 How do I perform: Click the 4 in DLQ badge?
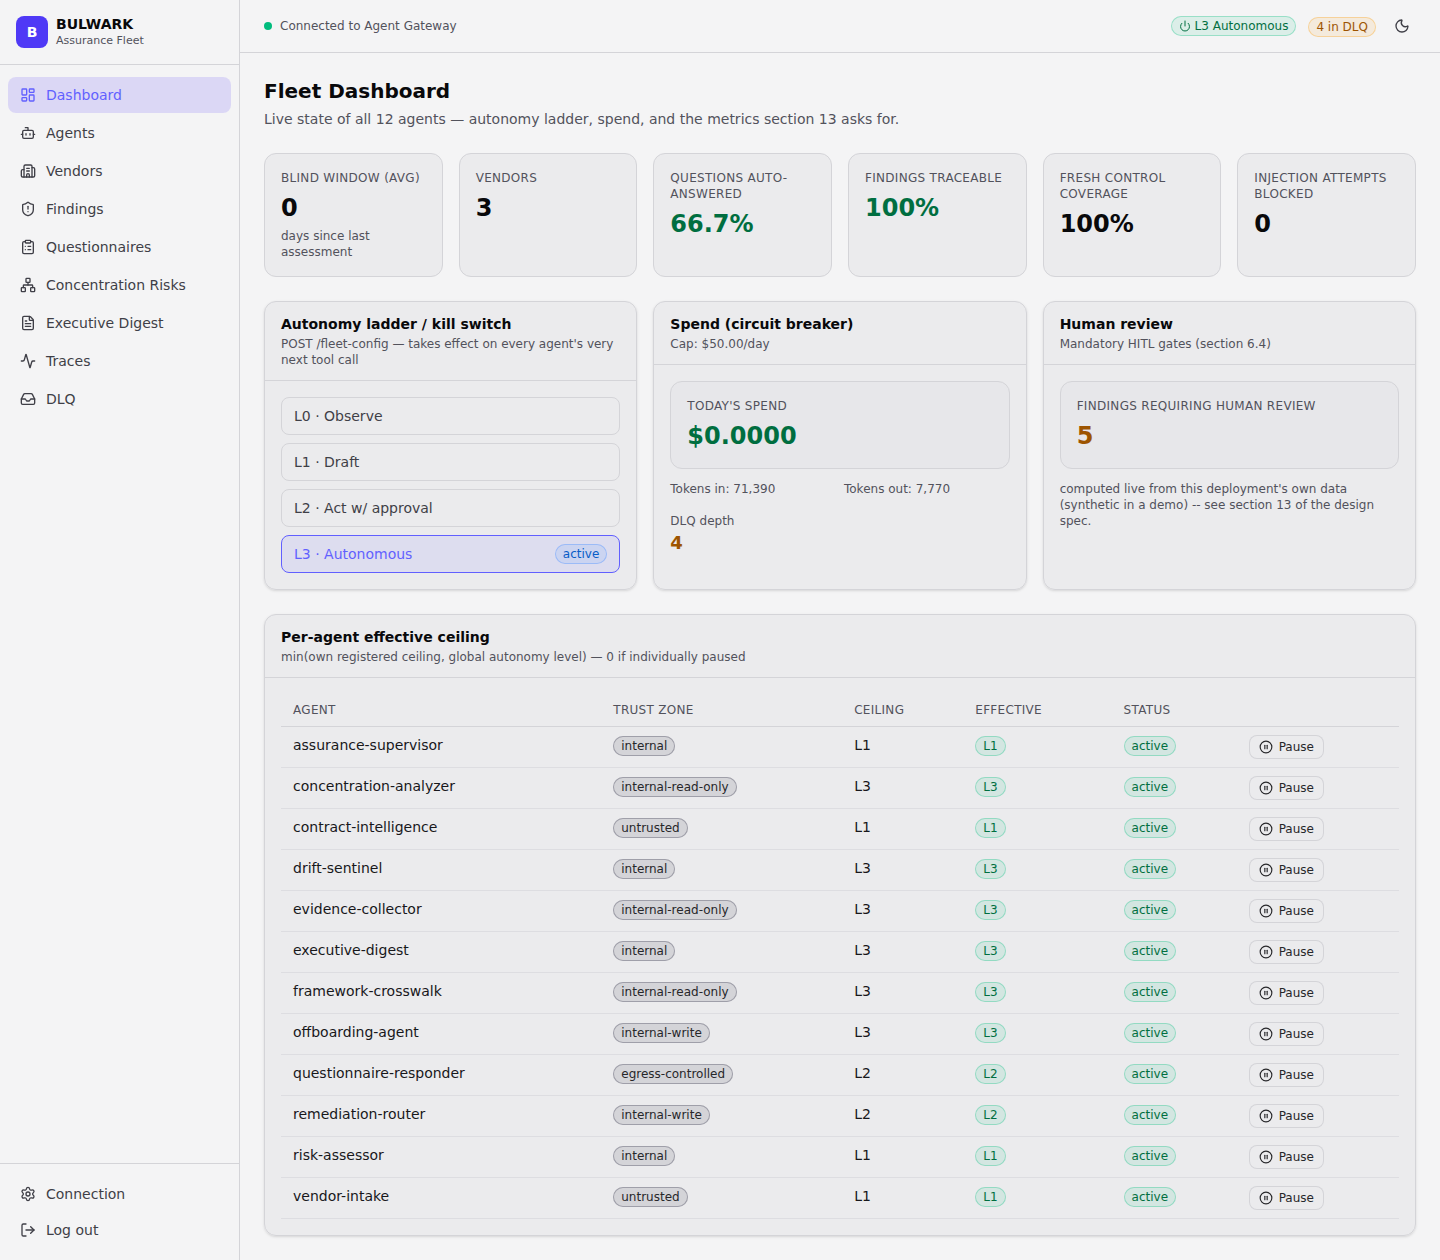1342,27
